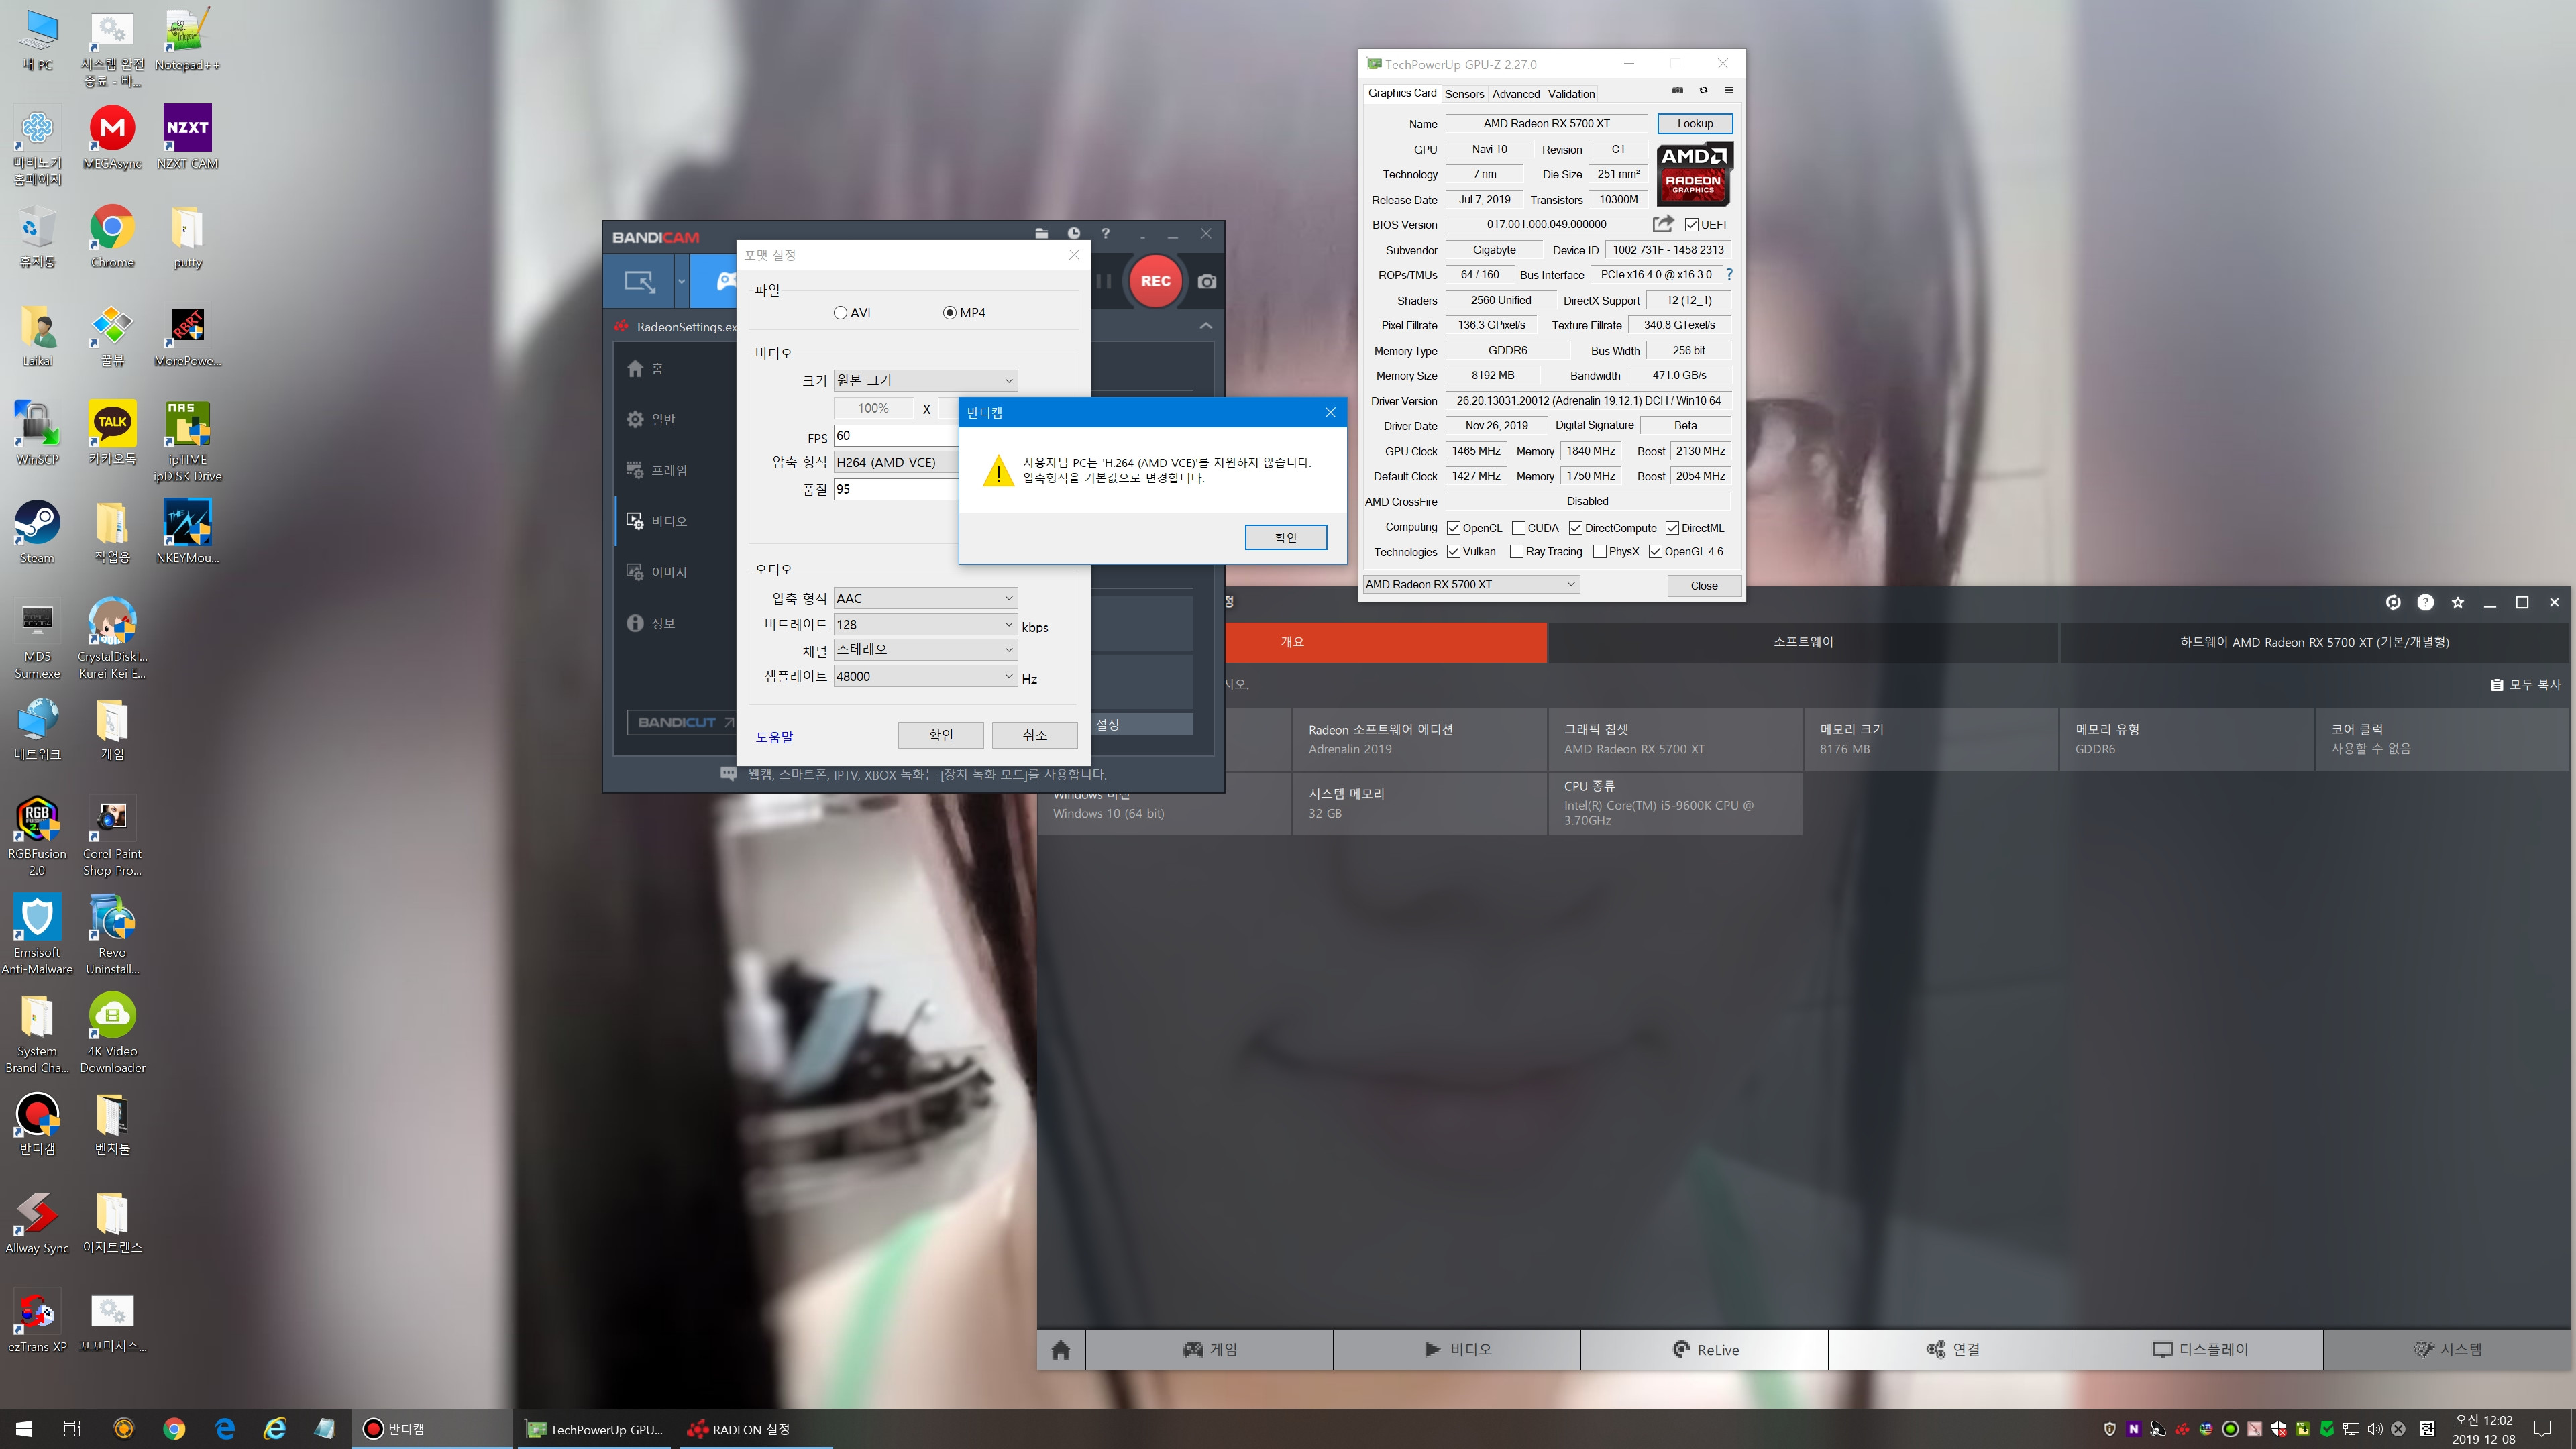Viewport: 2576px width, 1449px height.
Task: Click 취소 in the format settings dialog
Action: (1035, 735)
